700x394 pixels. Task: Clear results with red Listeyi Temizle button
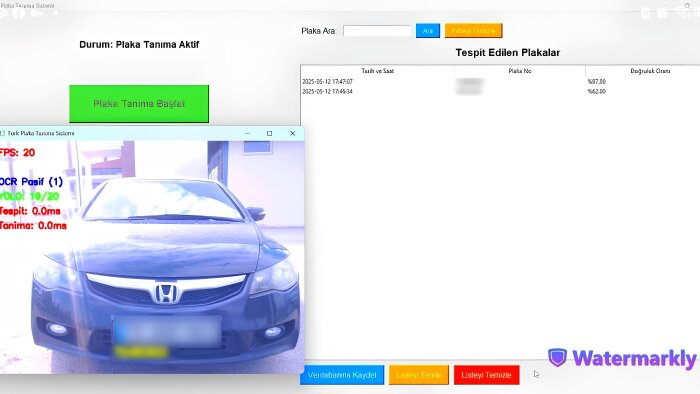coord(486,375)
